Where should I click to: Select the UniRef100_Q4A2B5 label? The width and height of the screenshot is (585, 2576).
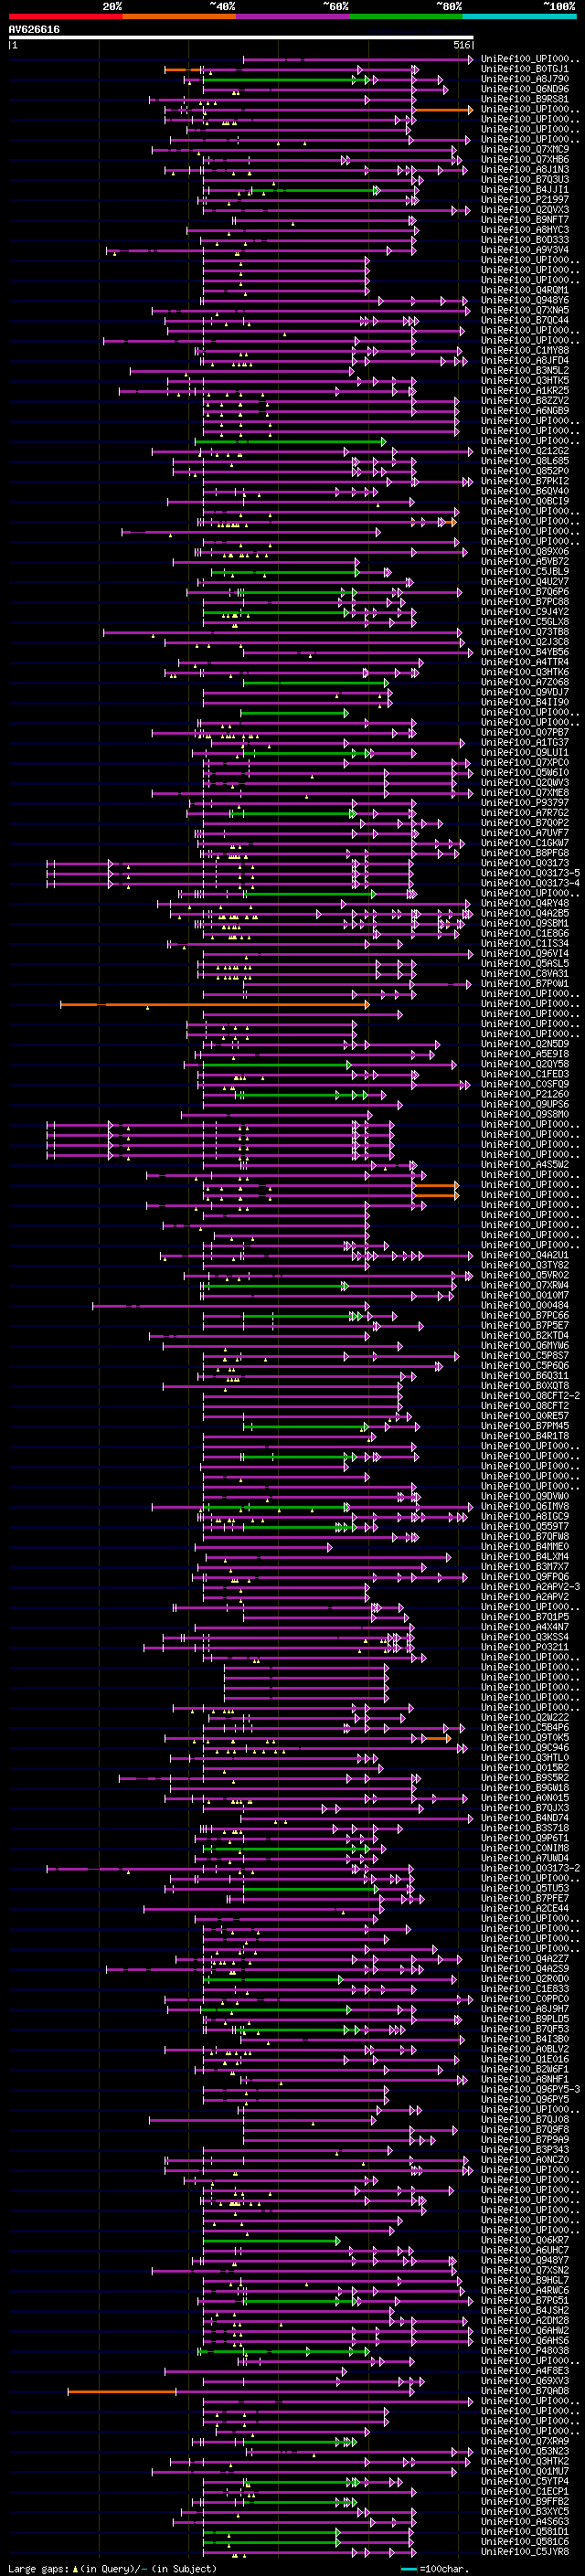coord(525,914)
